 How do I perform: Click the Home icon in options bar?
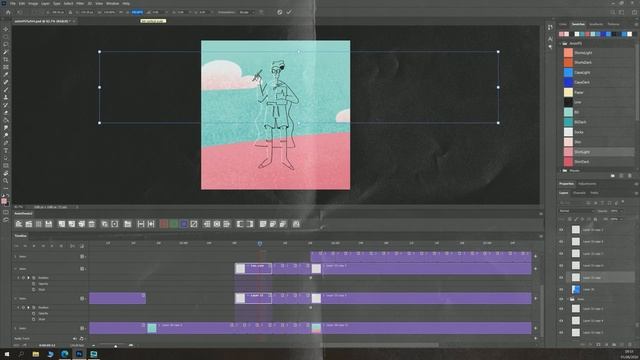(x=7, y=12)
